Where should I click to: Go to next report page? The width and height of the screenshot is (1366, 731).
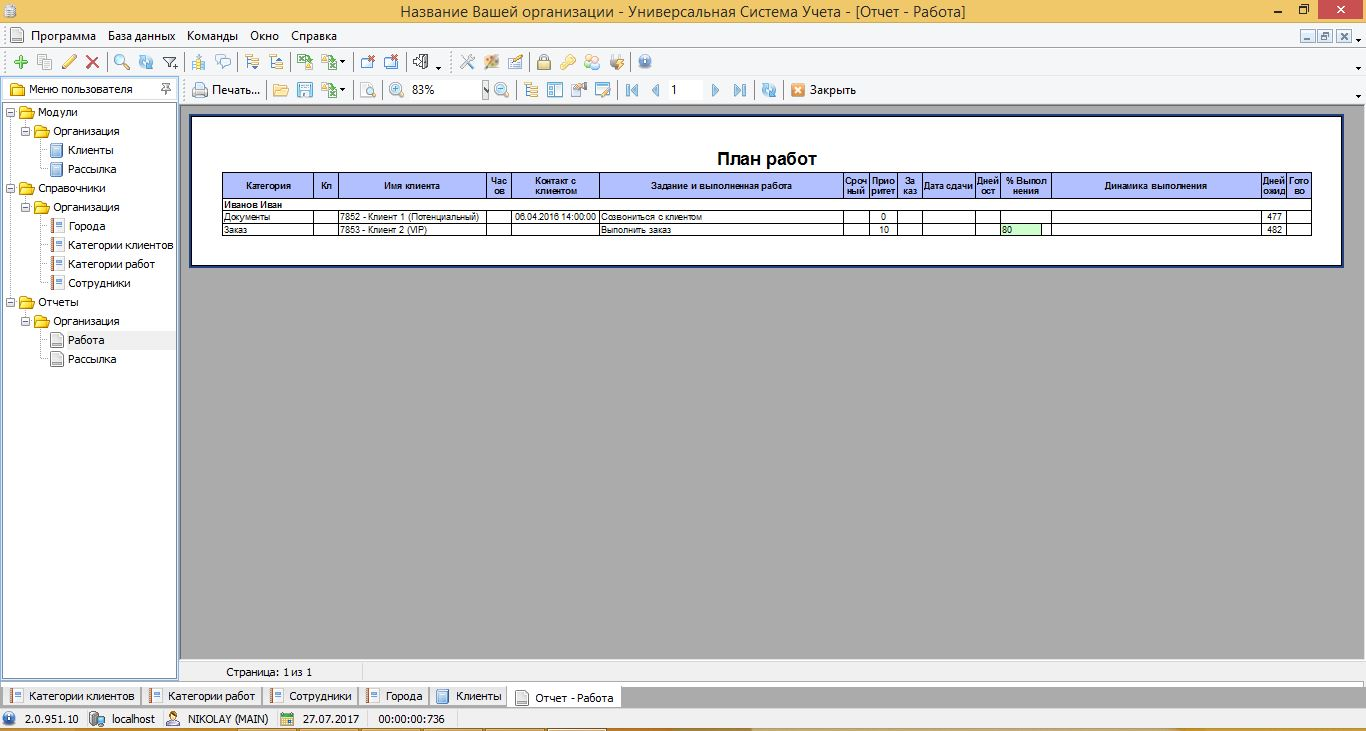click(x=715, y=90)
